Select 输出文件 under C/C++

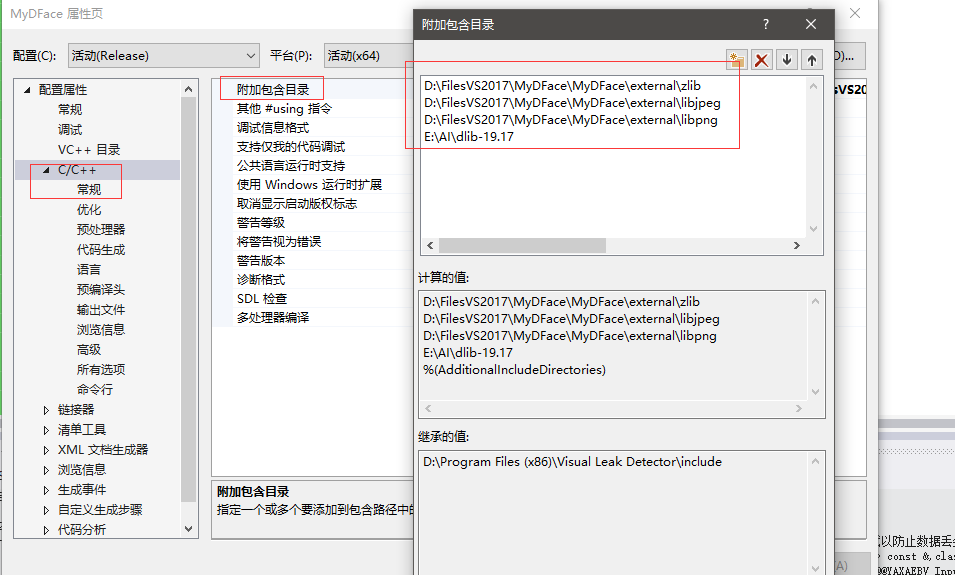(x=101, y=309)
